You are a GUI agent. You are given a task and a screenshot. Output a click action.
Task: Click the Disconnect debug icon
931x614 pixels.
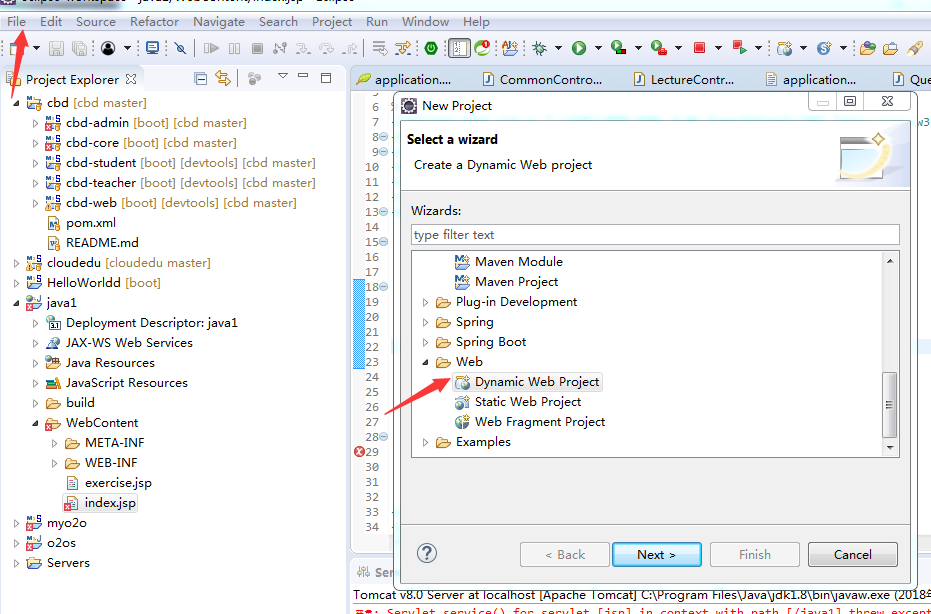[280, 48]
